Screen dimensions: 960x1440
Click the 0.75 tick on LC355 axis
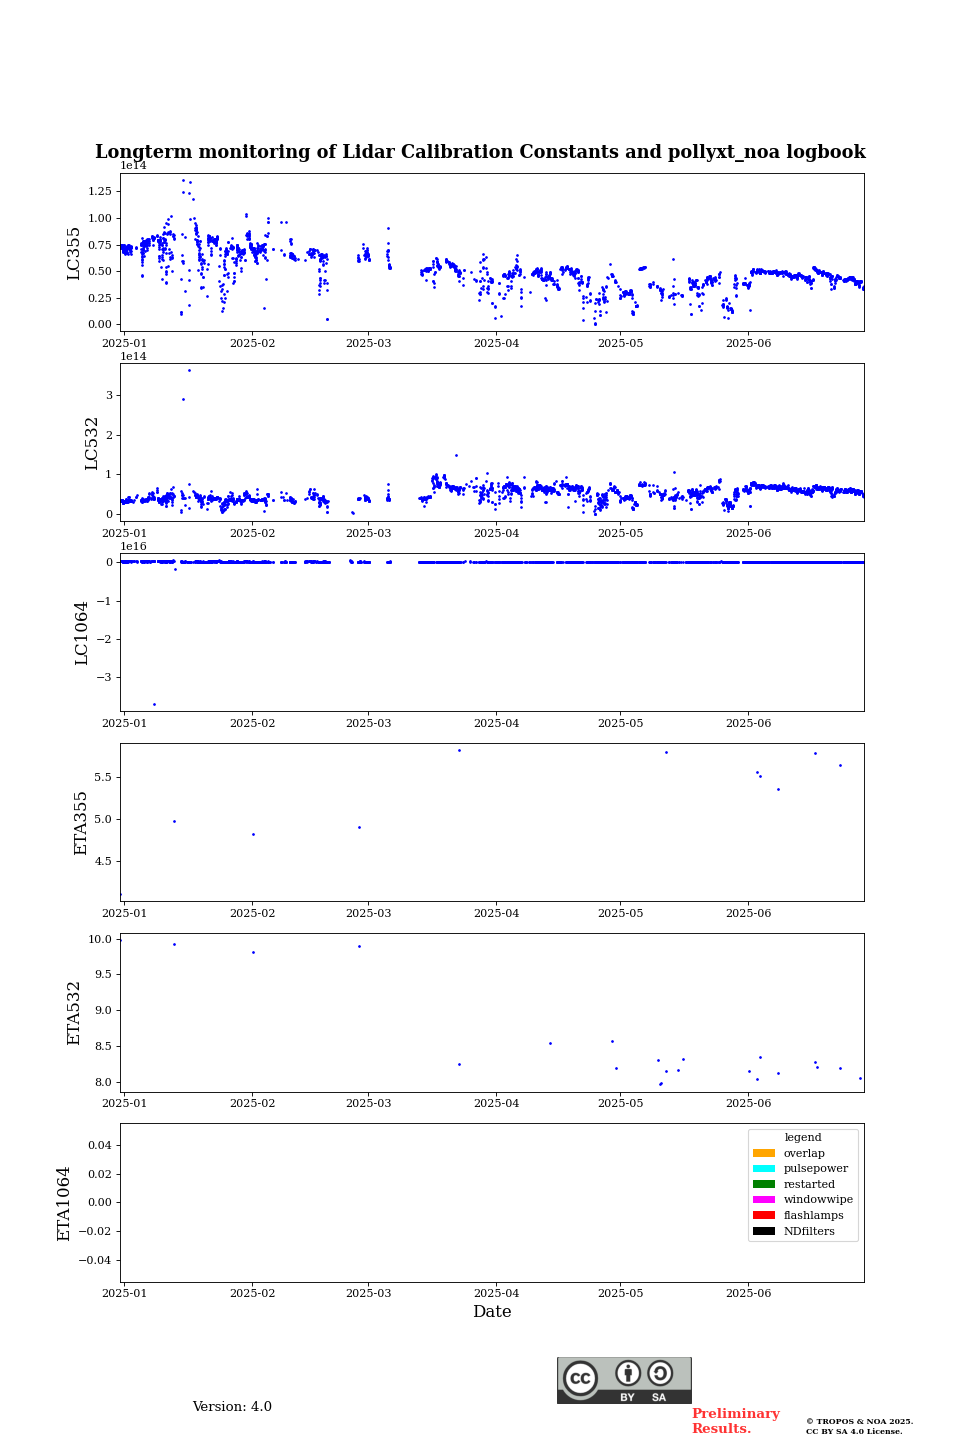pos(100,245)
